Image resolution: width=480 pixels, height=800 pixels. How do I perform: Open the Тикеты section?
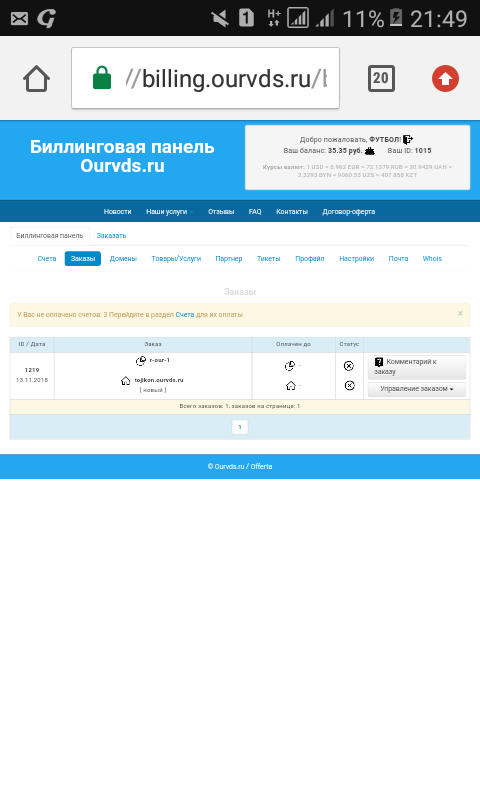[x=268, y=259]
